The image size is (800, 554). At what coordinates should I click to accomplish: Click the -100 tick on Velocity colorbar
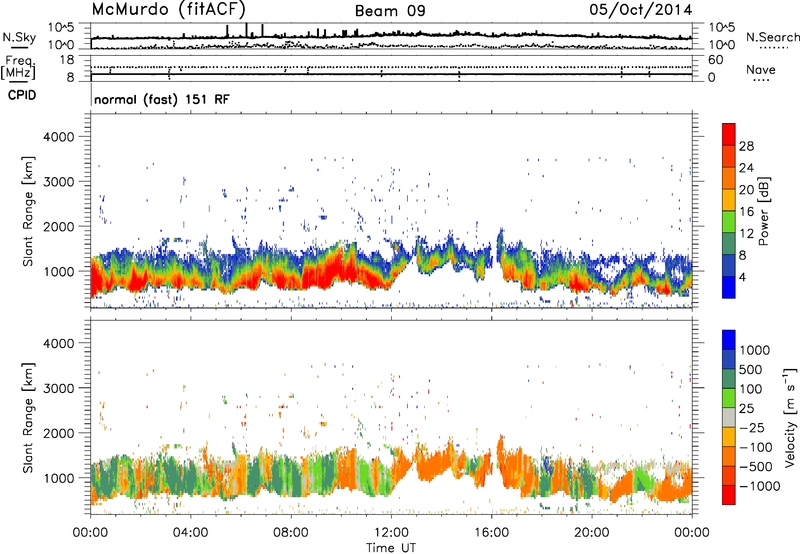coord(756,447)
